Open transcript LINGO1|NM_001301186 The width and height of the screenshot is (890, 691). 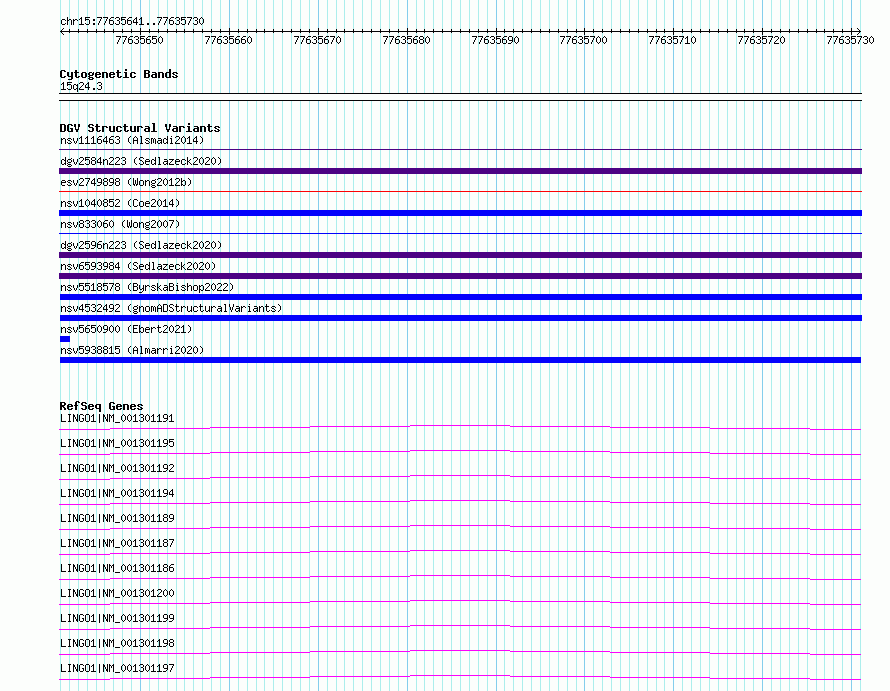click(117, 568)
